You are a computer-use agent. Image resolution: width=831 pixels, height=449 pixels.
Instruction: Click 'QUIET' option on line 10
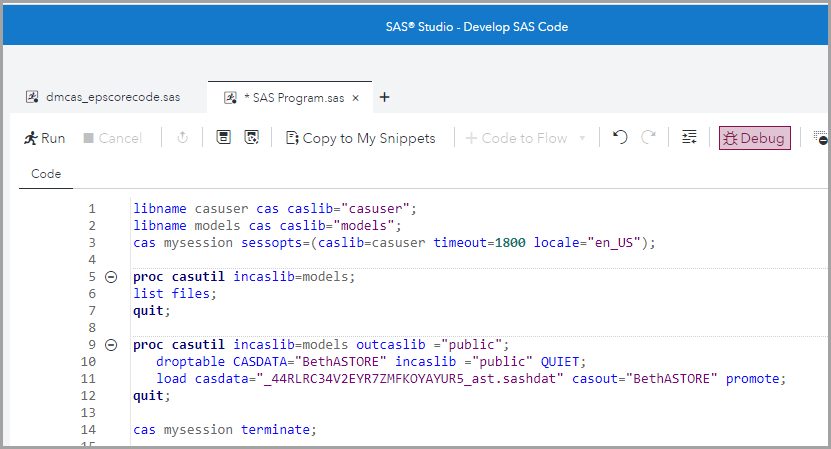click(560, 362)
